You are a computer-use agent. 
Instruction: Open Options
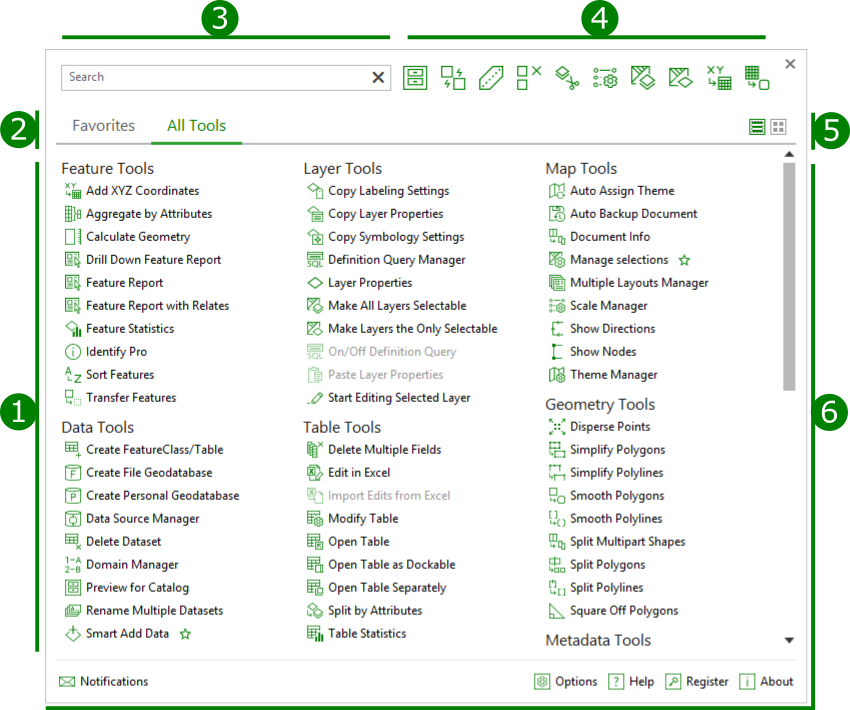coord(566,682)
